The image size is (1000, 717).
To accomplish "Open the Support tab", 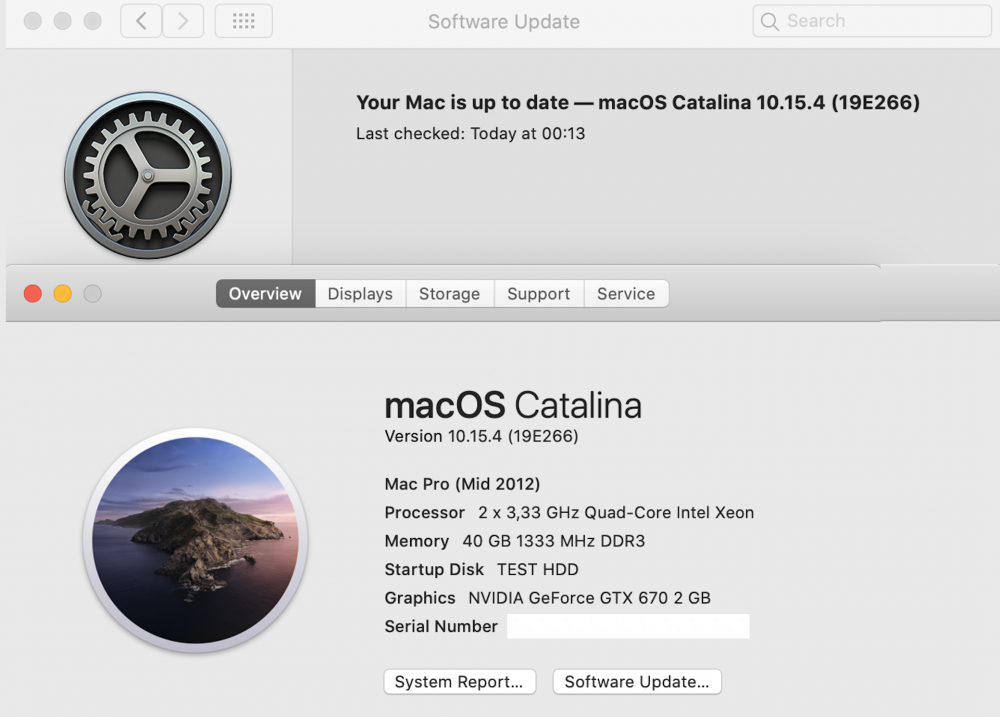I will click(x=539, y=293).
